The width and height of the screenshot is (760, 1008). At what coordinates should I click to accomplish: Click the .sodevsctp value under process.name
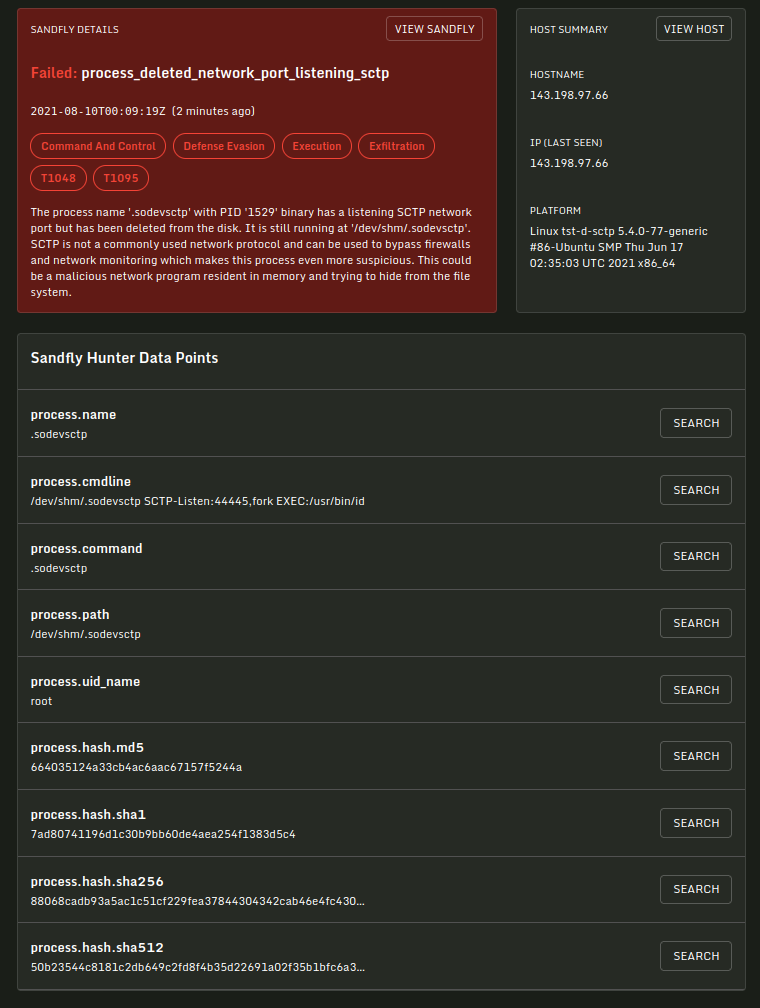[x=59, y=434]
